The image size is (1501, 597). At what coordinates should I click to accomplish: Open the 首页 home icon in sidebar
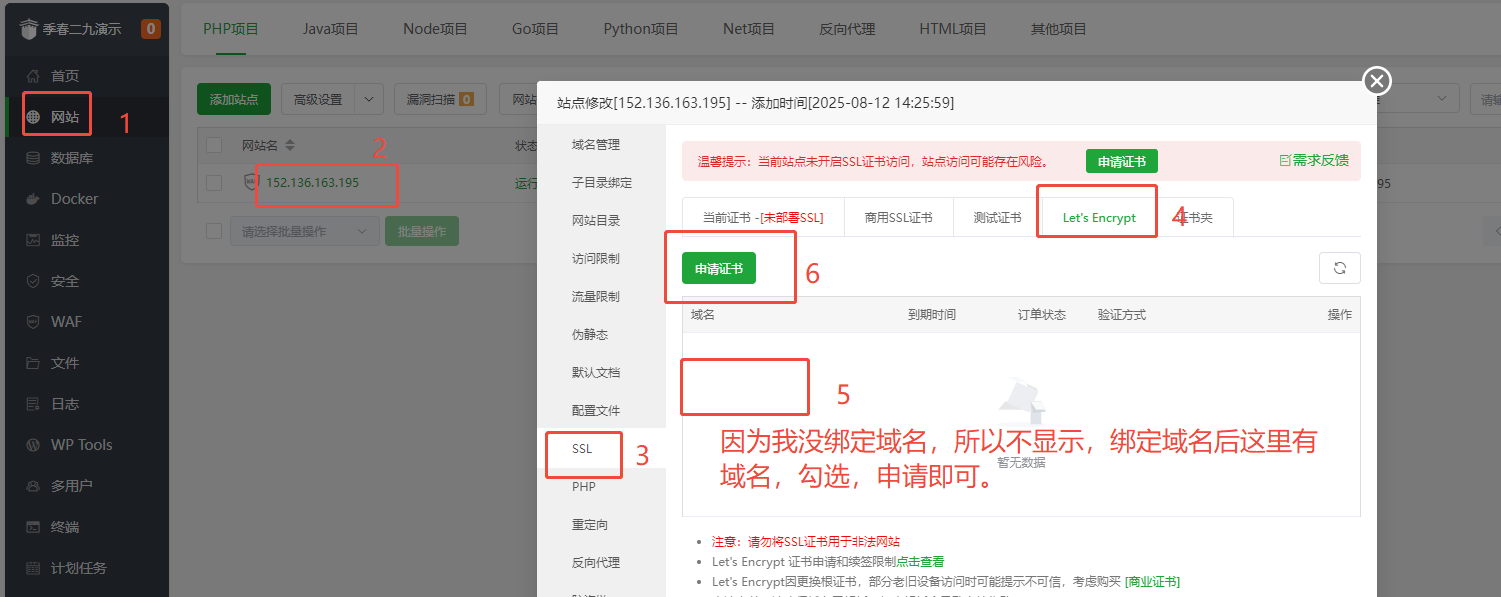click(33, 76)
